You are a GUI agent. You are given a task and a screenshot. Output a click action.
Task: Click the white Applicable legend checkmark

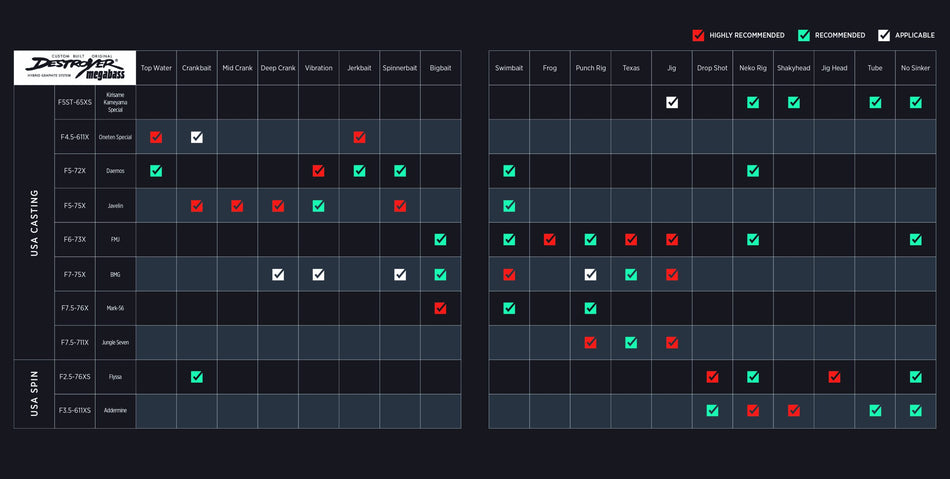click(884, 35)
